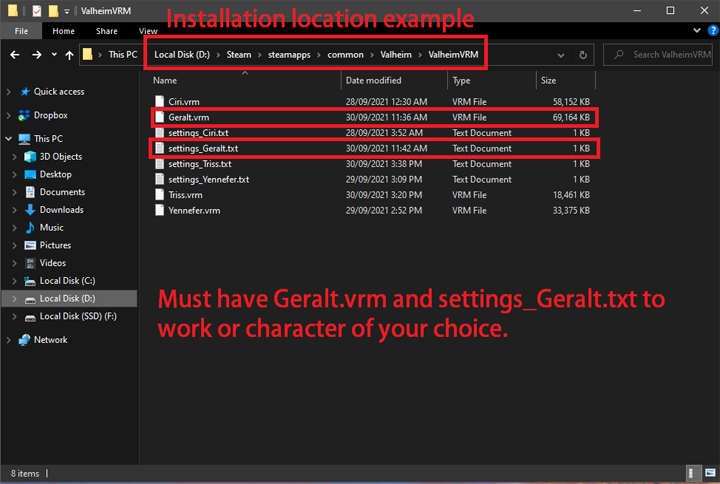This screenshot has height=484, width=720.
Task: Open the File menu
Action: coord(21,31)
